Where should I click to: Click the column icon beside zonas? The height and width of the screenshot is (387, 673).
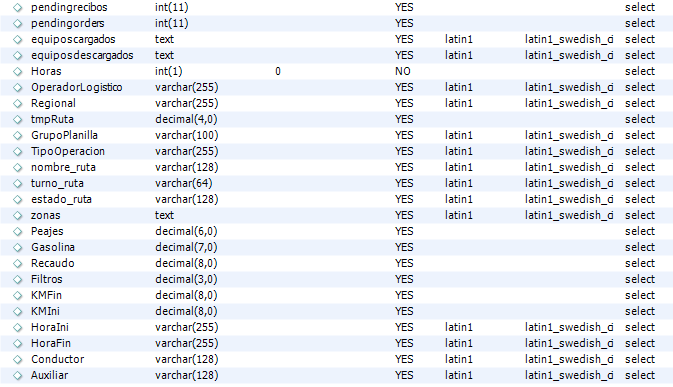pos(18,216)
